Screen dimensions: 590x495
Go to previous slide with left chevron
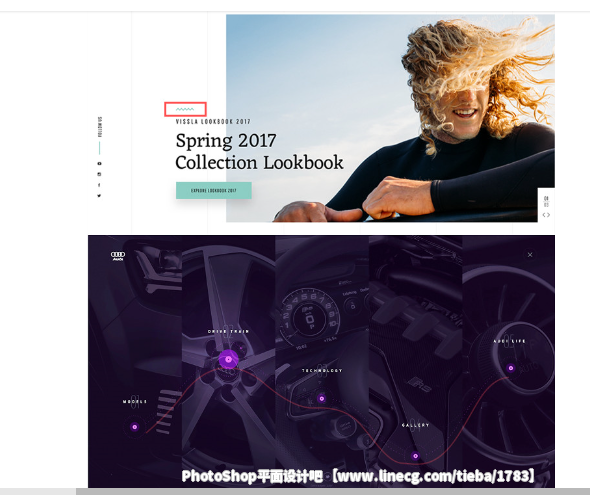pos(544,215)
